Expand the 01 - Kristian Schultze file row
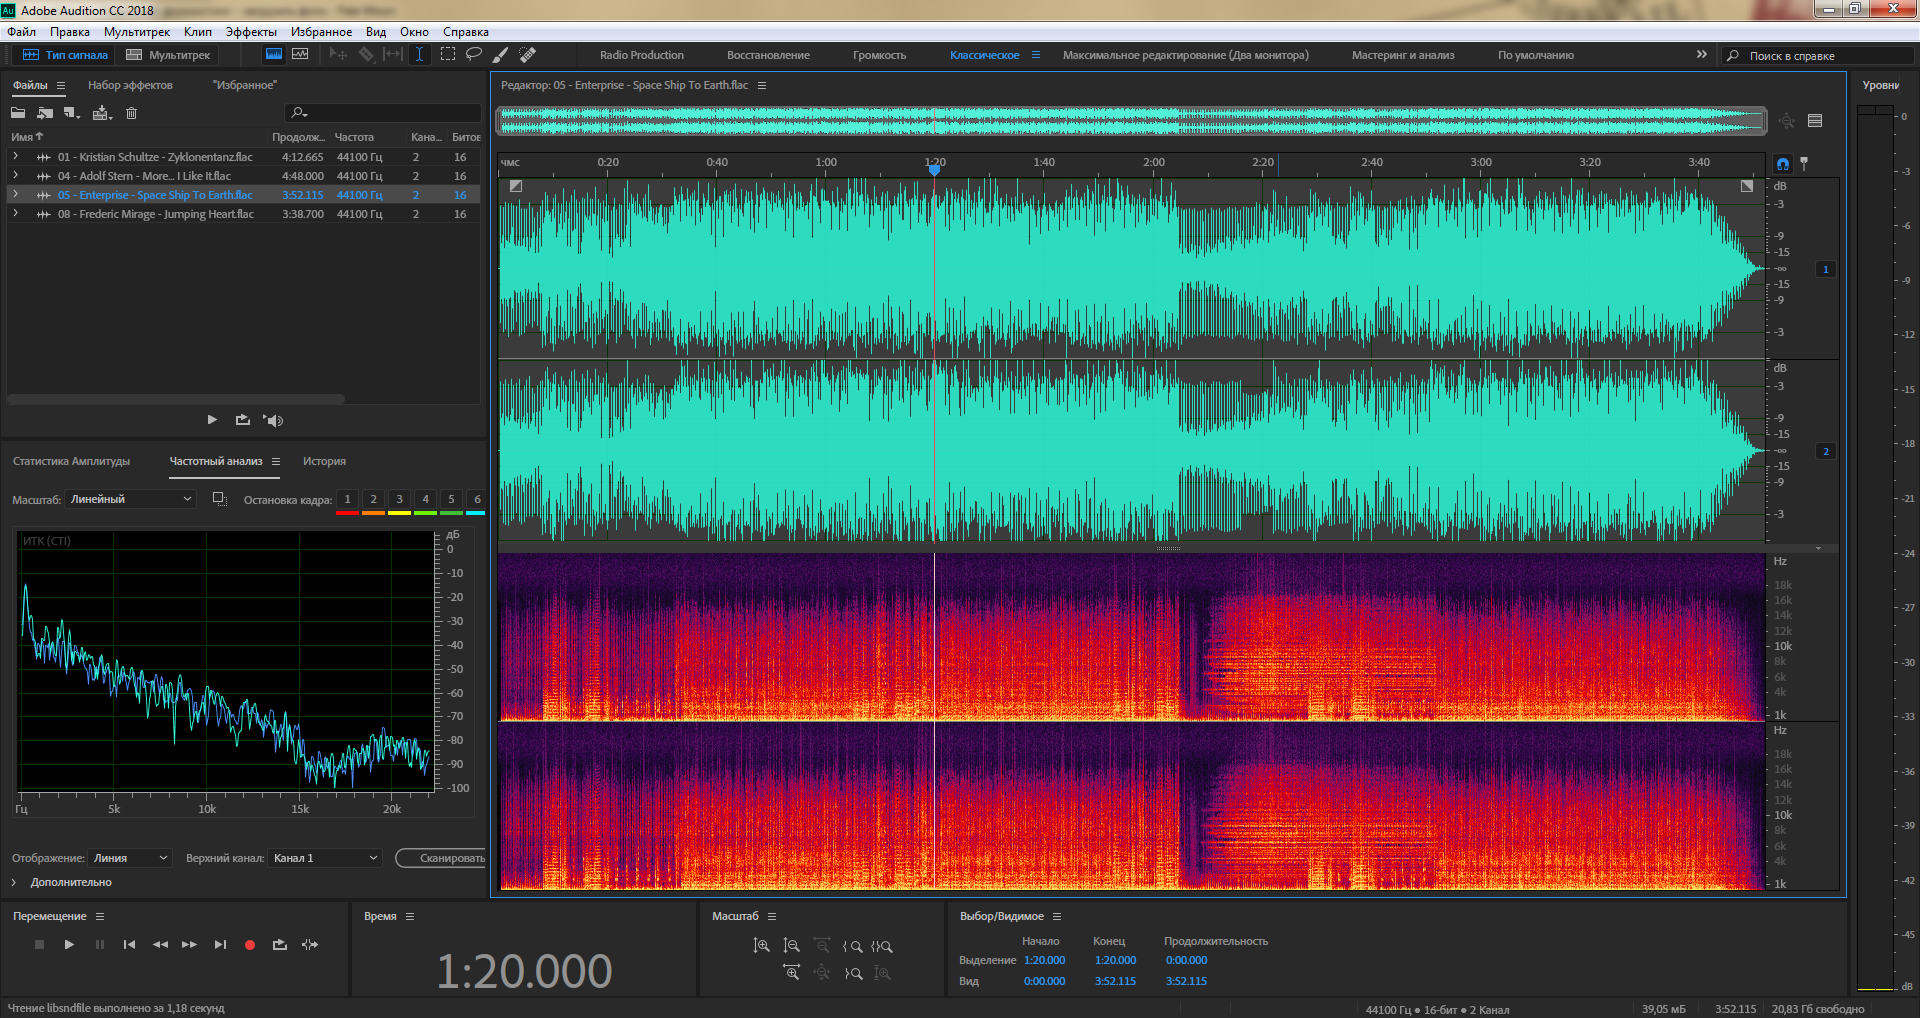Viewport: 1920px width, 1018px height. click(15, 156)
